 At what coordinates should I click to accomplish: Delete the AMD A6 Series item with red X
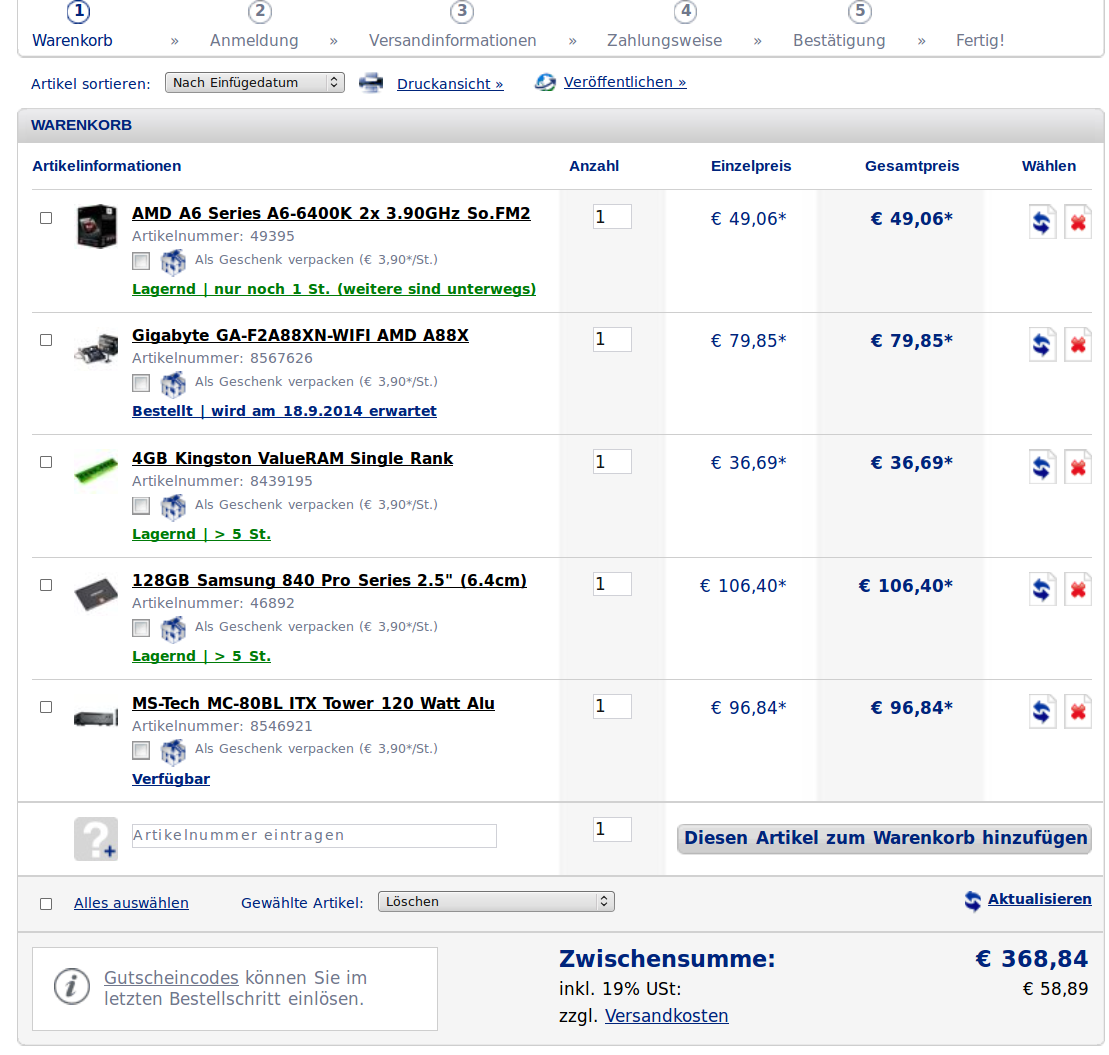point(1077,222)
